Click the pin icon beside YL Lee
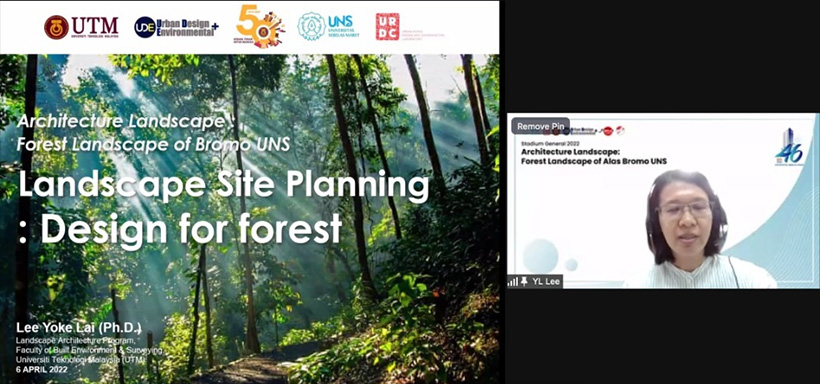 point(525,281)
